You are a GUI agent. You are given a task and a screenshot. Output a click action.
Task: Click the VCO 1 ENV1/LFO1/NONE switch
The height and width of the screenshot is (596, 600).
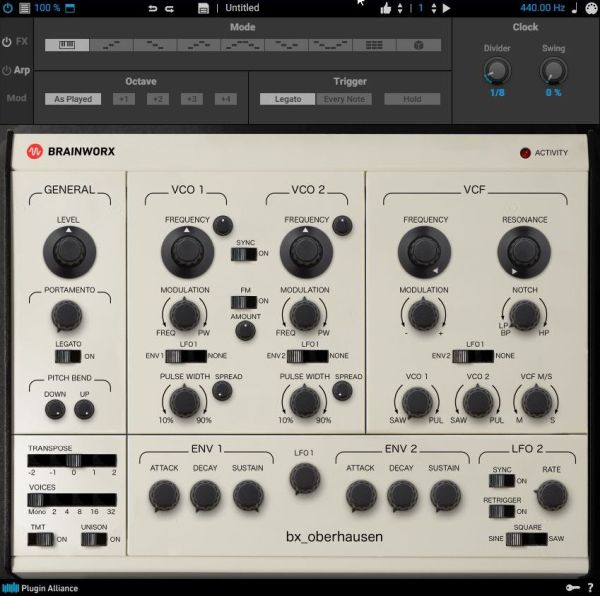186,356
